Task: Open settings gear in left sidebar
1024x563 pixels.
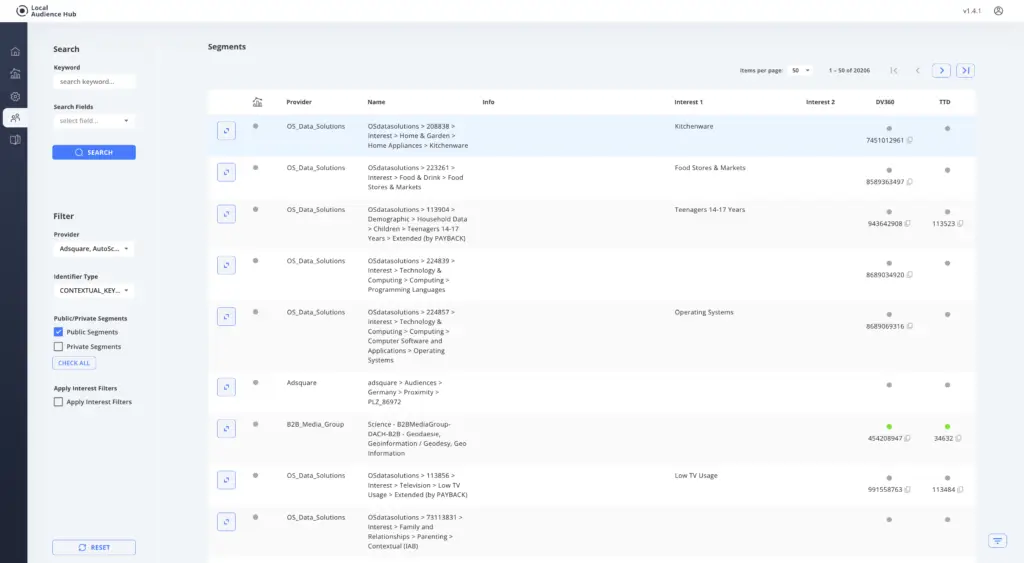Action: click(15, 96)
